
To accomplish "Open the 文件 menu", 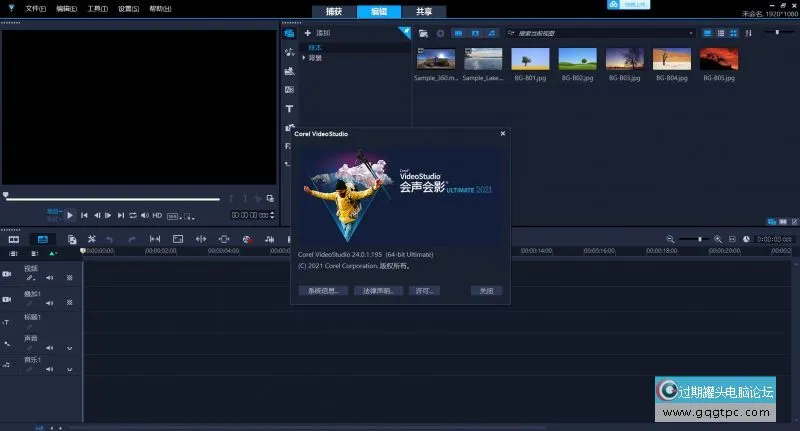I will (35, 8).
